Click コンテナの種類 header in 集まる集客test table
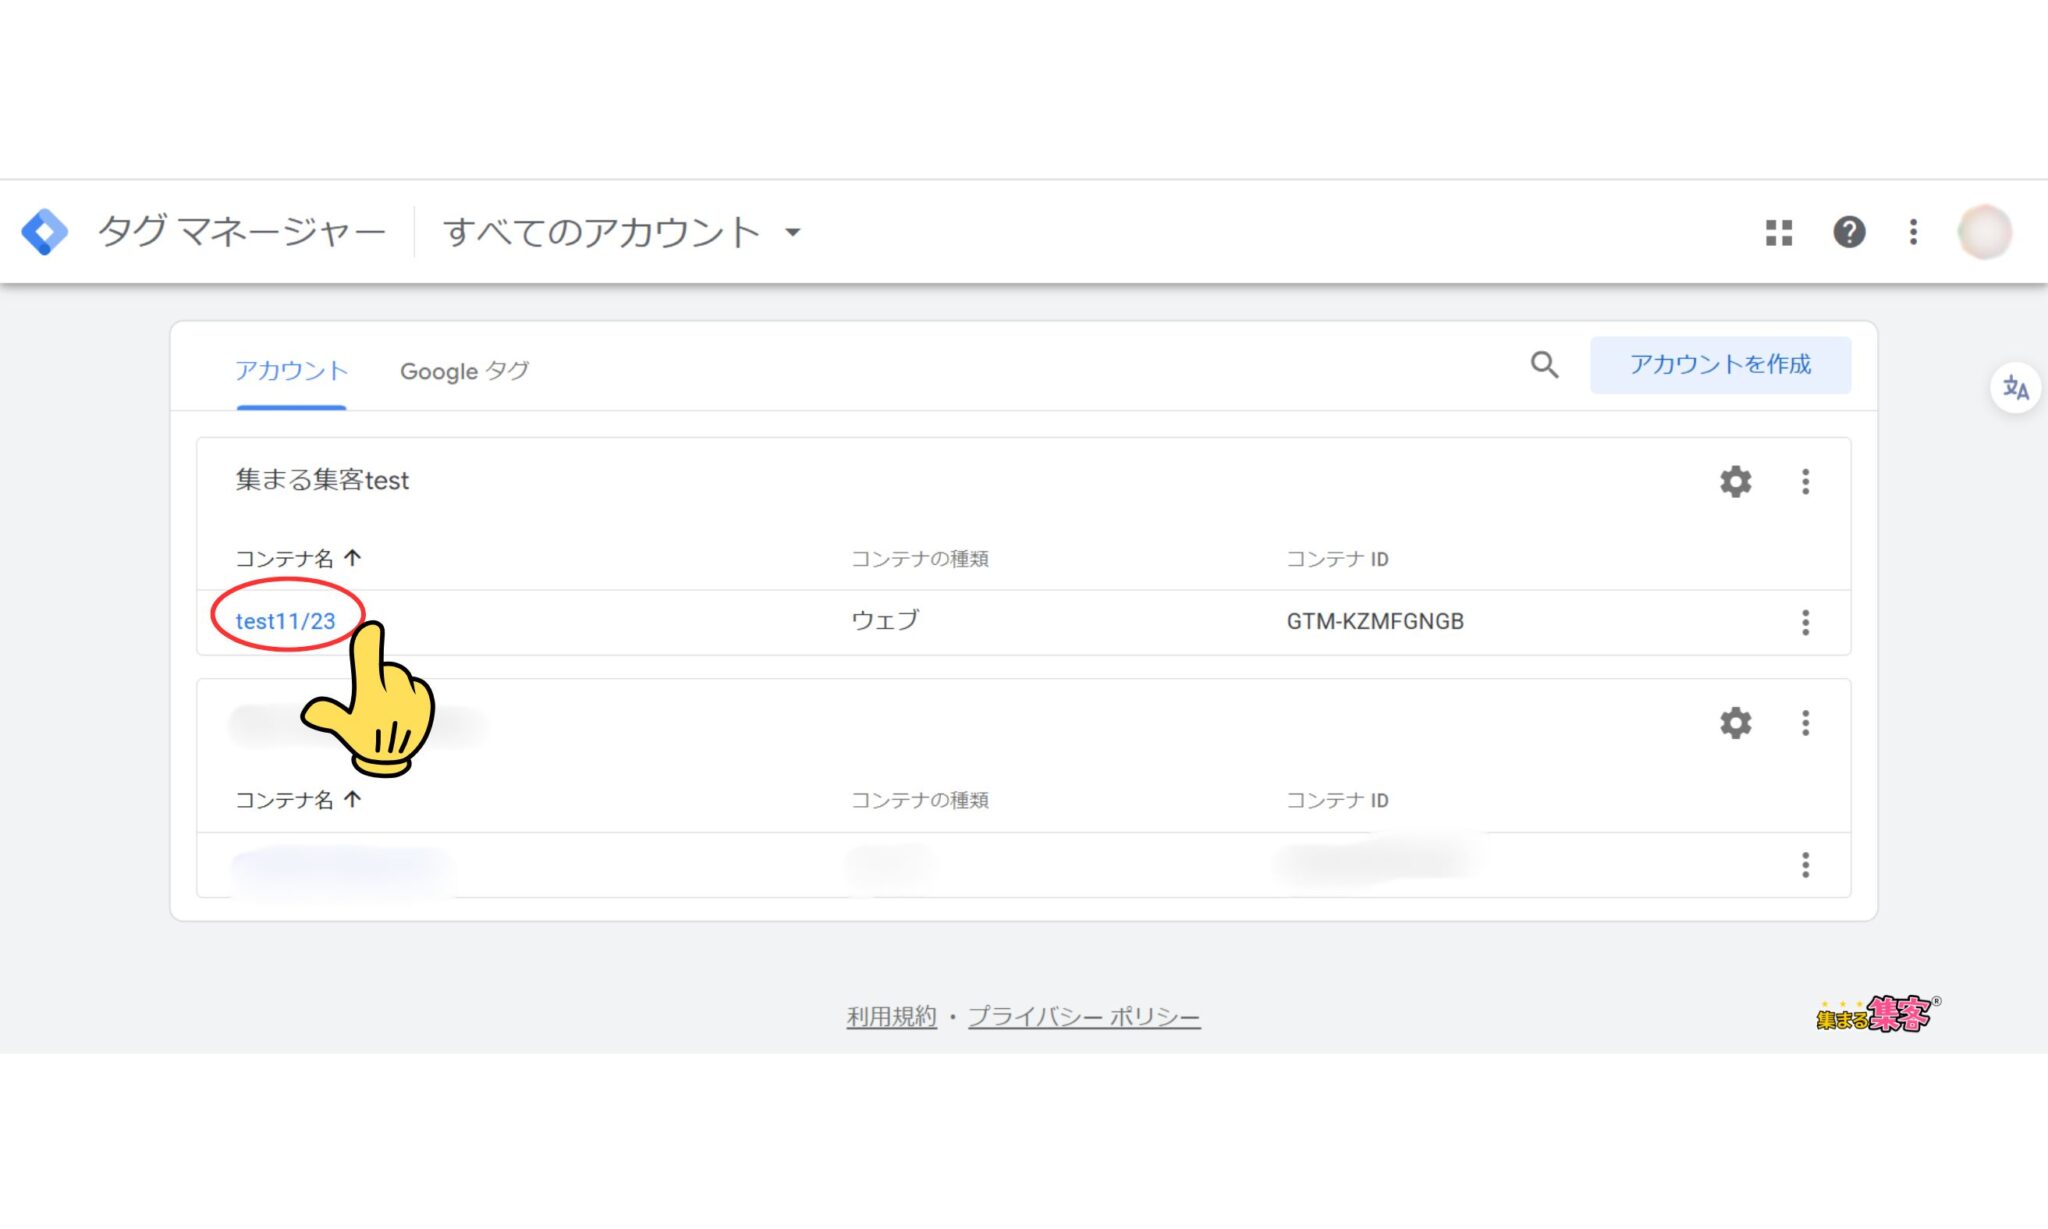This screenshot has height=1229, width=2048. 920,559
